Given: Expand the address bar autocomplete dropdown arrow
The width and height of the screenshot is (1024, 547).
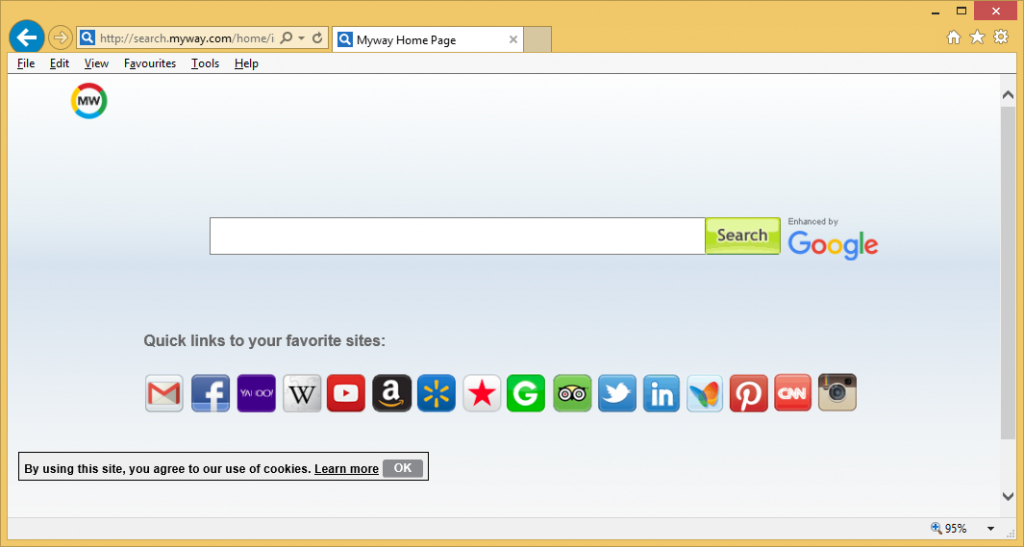Looking at the screenshot, I should click(302, 38).
